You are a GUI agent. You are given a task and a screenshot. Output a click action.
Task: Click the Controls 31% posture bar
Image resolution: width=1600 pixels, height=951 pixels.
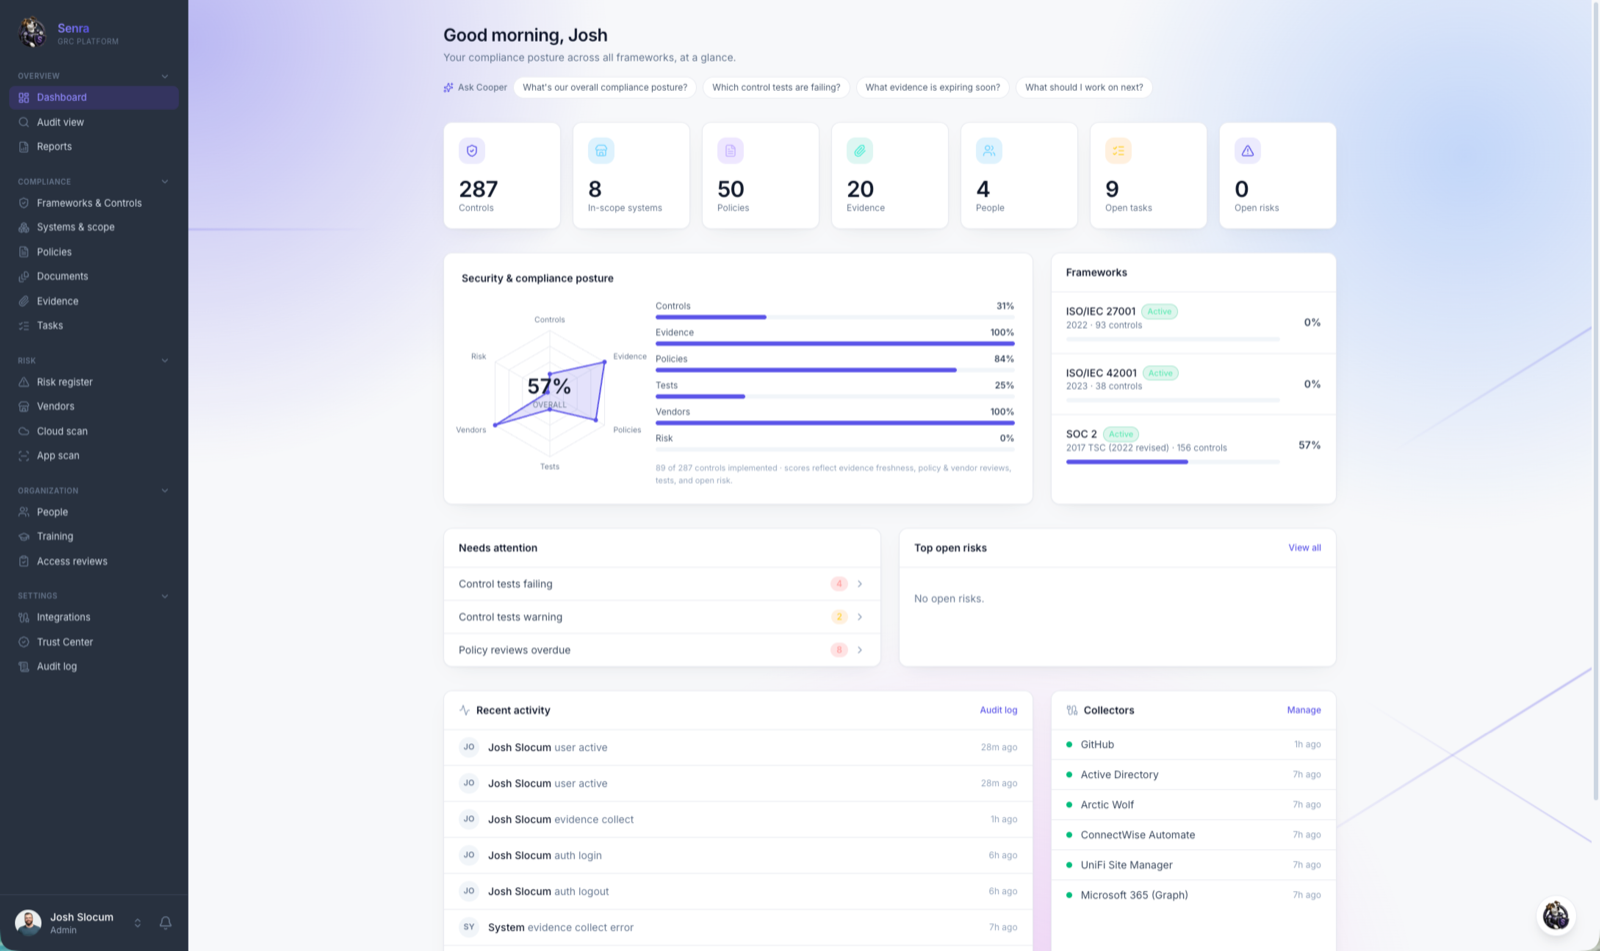[x=835, y=317]
